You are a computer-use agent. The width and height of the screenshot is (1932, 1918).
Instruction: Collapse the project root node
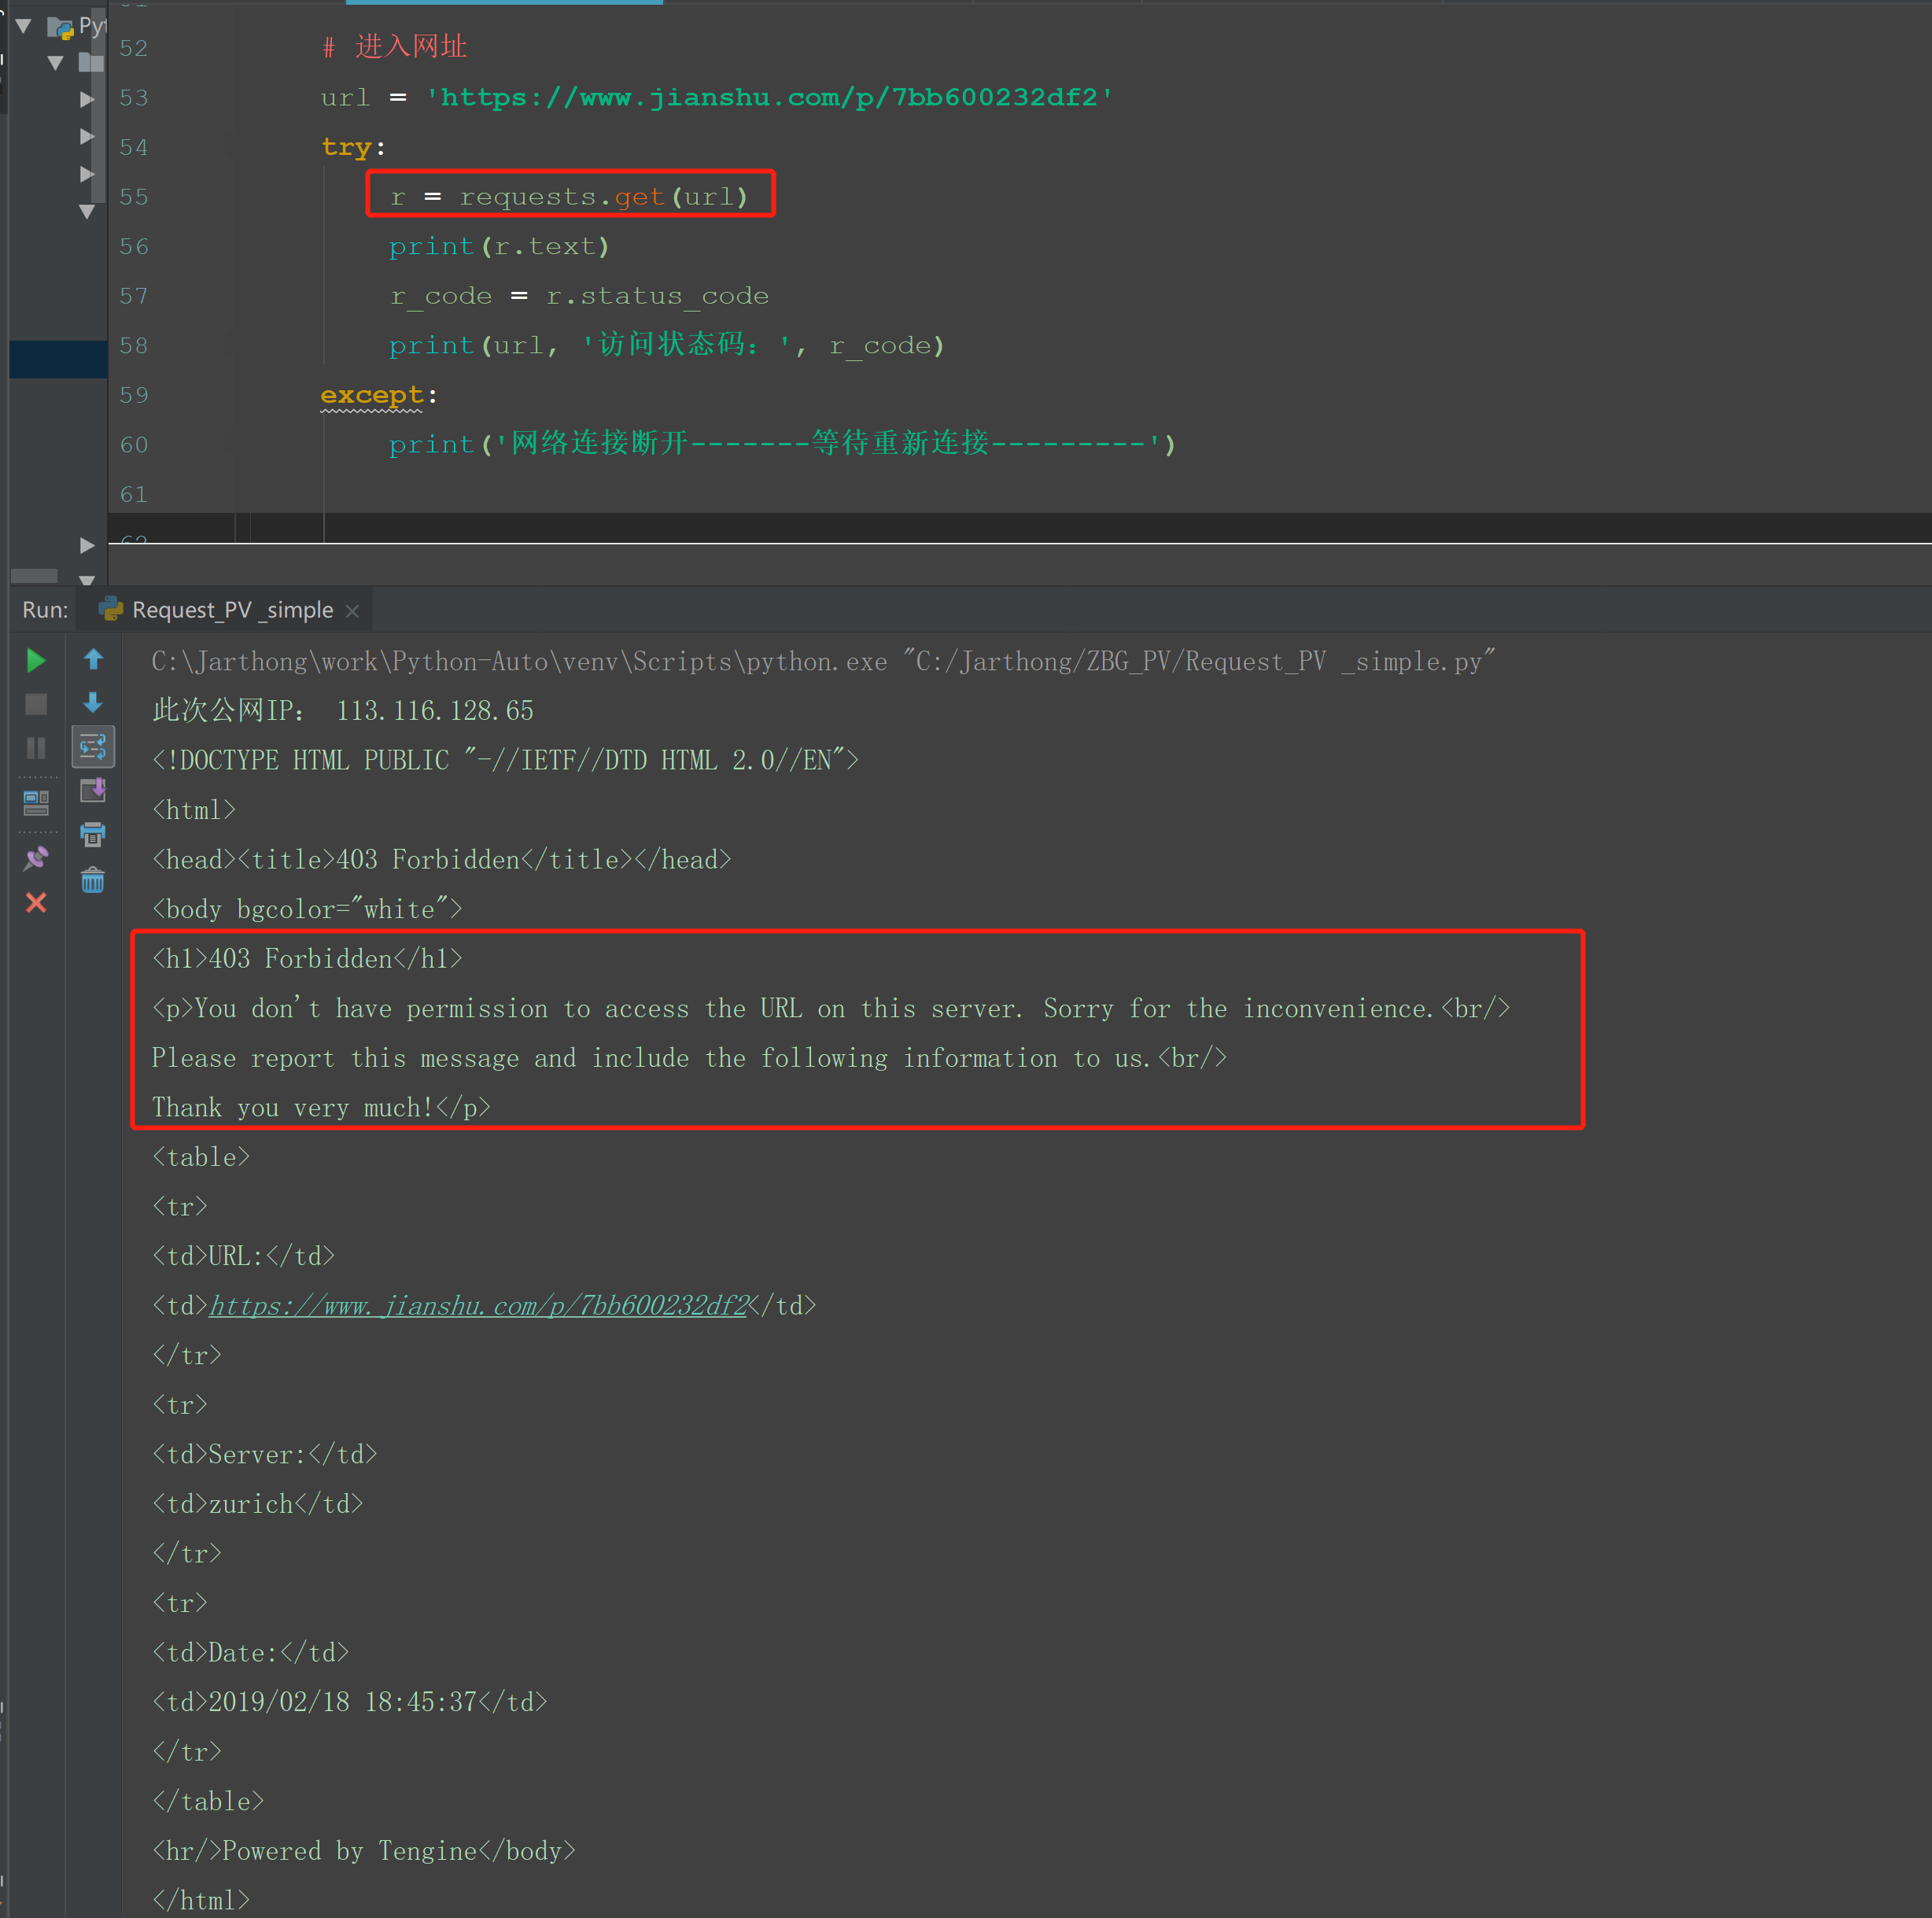pyautogui.click(x=23, y=26)
